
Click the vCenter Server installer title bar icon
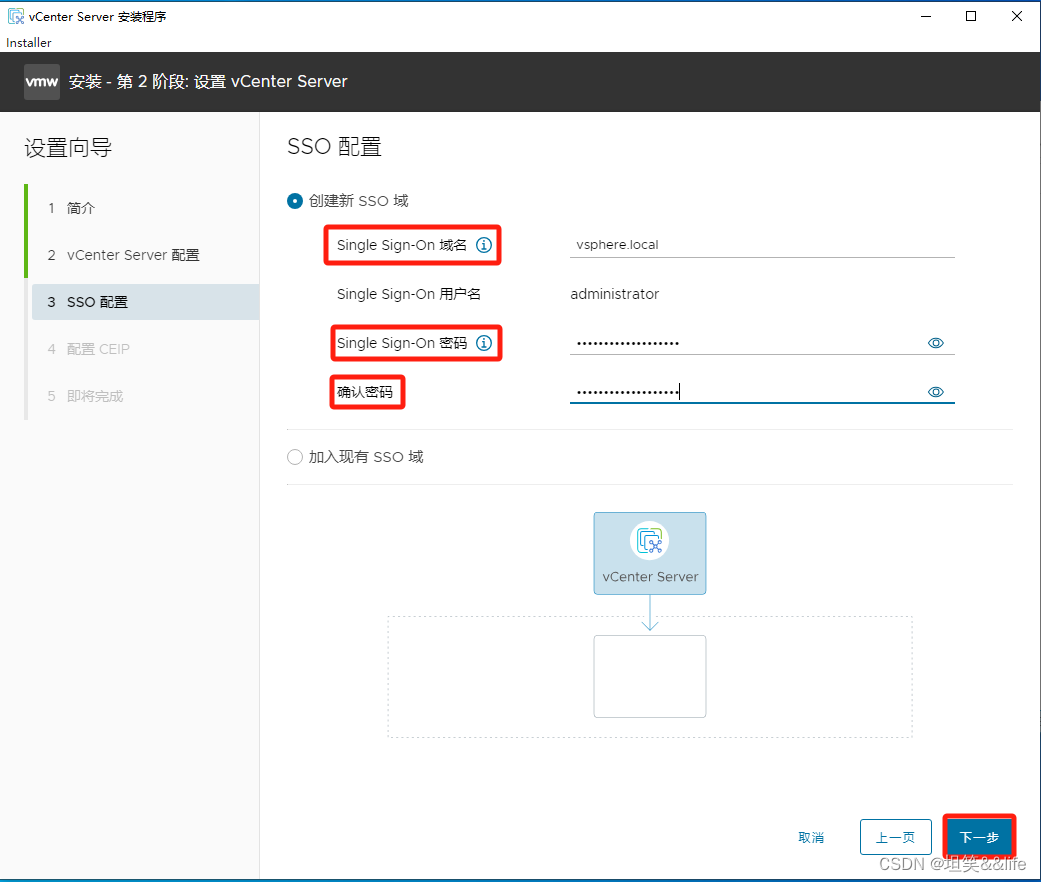16,16
